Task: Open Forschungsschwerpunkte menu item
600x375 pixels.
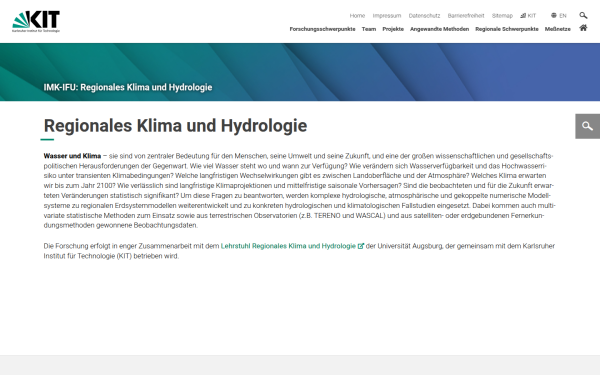Action: click(322, 29)
